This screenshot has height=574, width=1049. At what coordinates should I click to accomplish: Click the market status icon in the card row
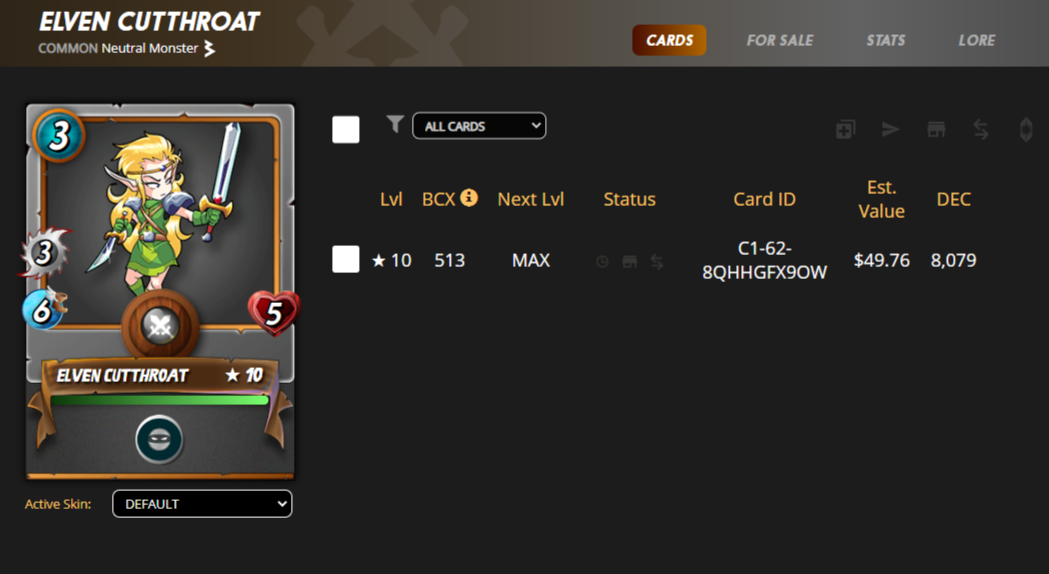click(630, 262)
